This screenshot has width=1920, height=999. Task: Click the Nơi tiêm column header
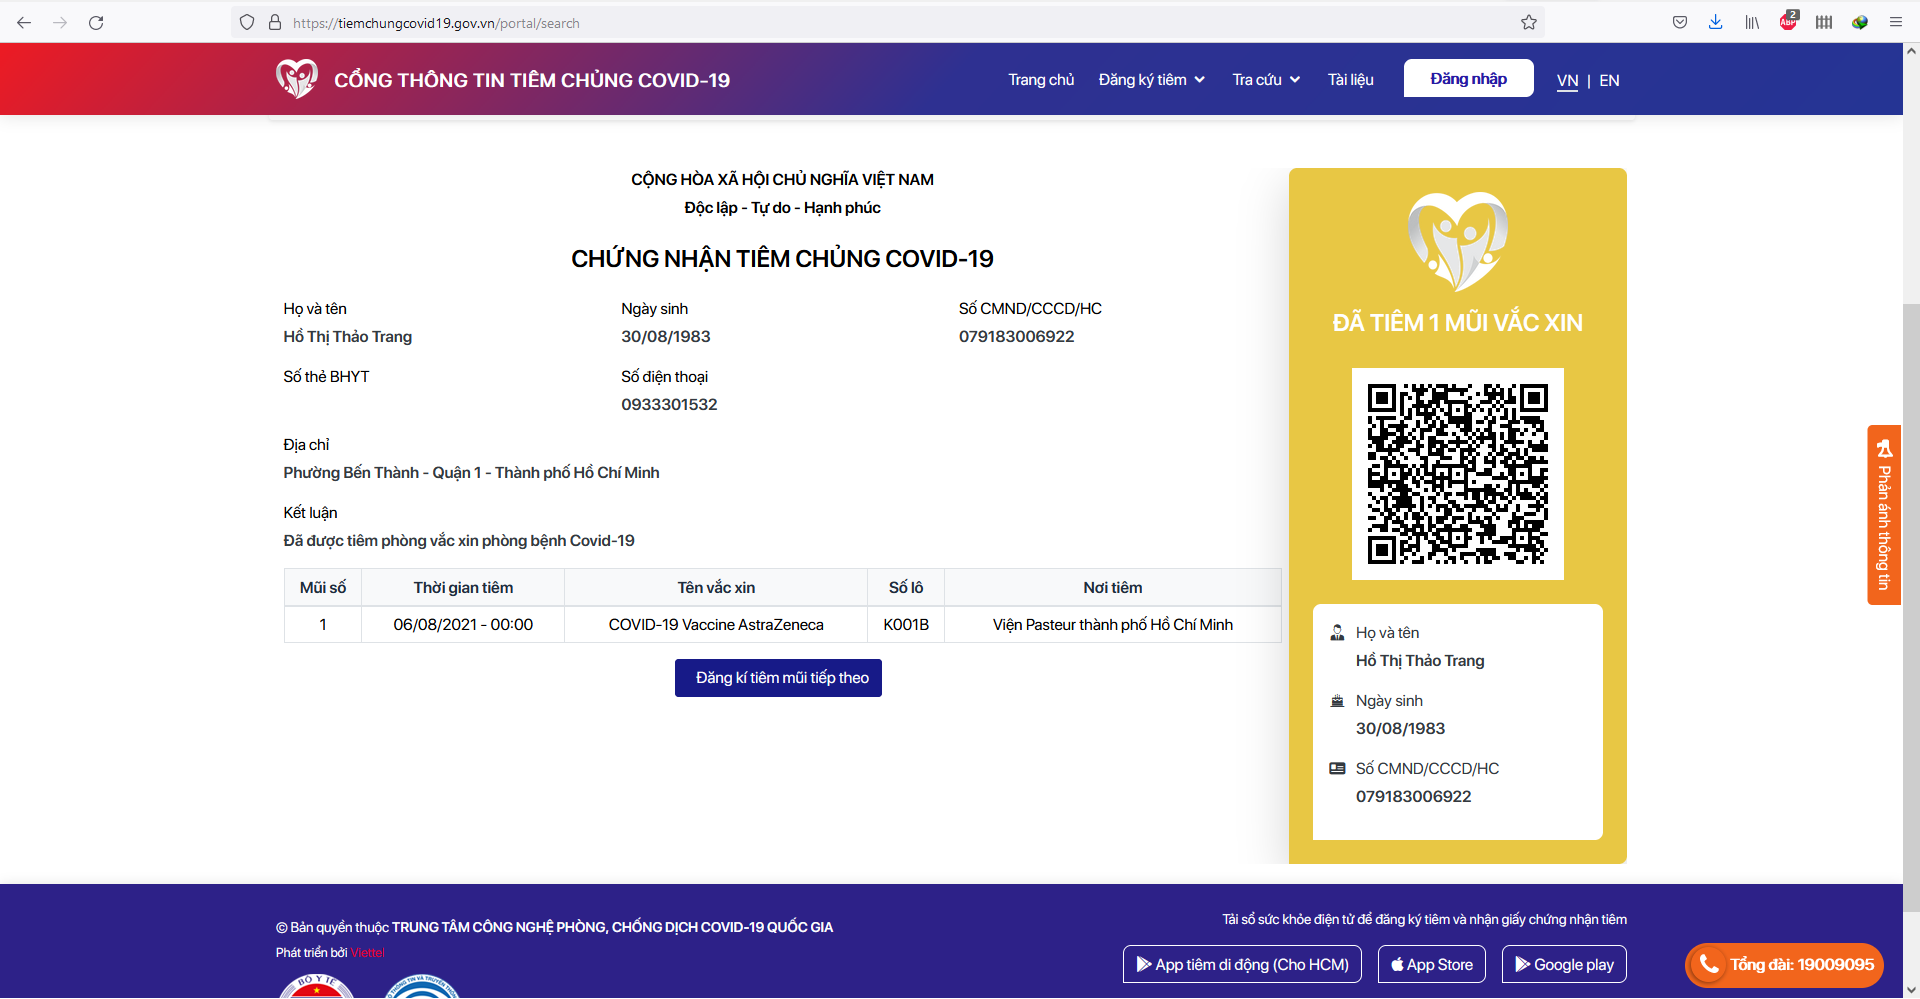1113,588
